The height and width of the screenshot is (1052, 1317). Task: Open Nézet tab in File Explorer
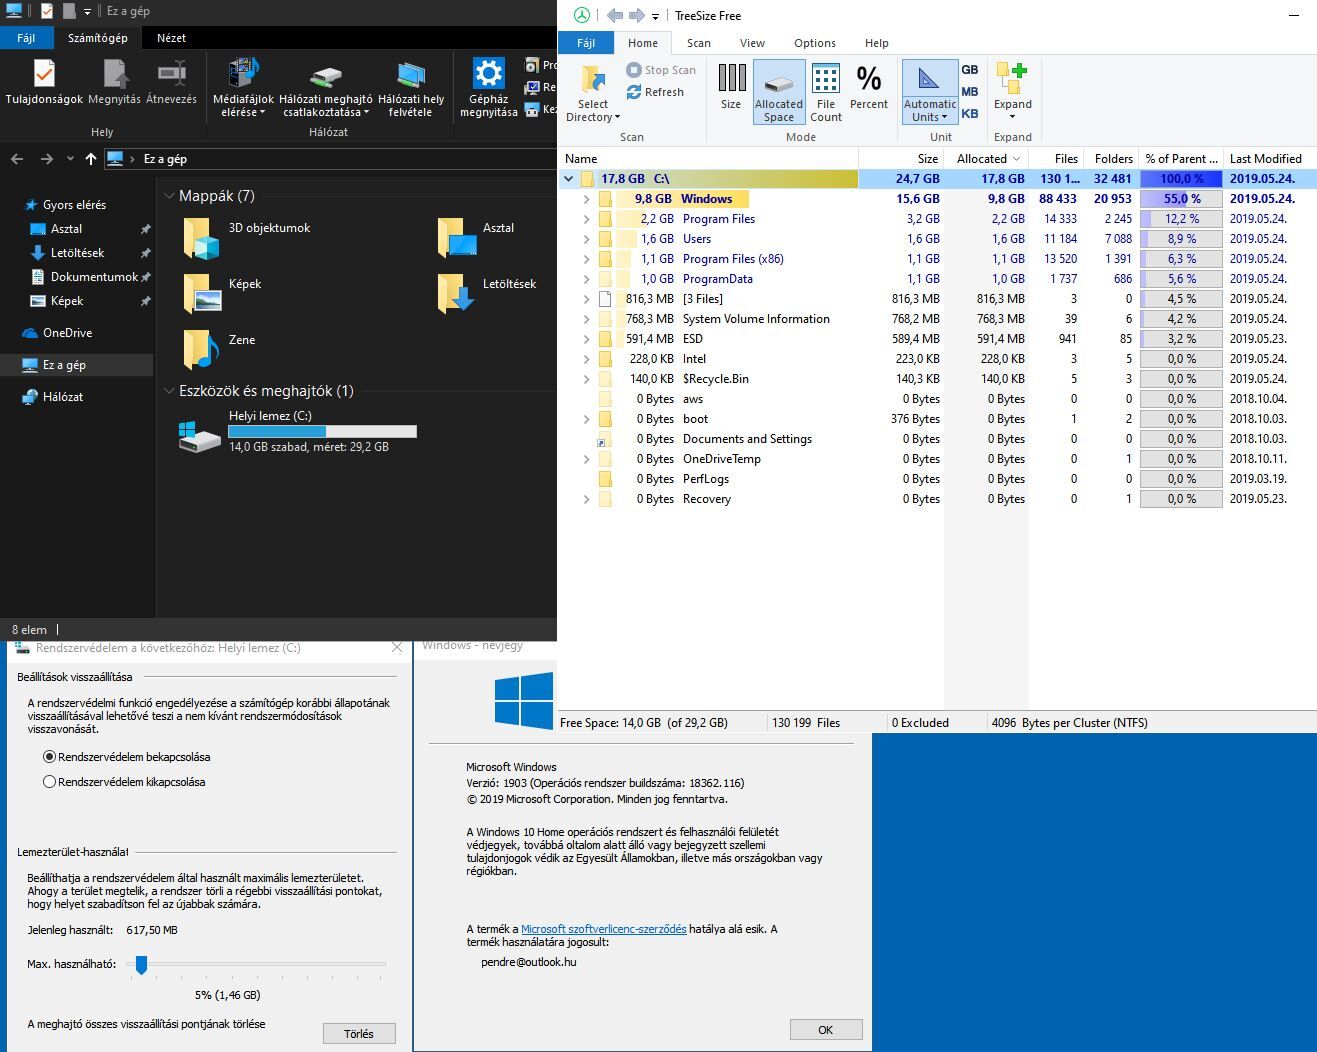click(171, 38)
